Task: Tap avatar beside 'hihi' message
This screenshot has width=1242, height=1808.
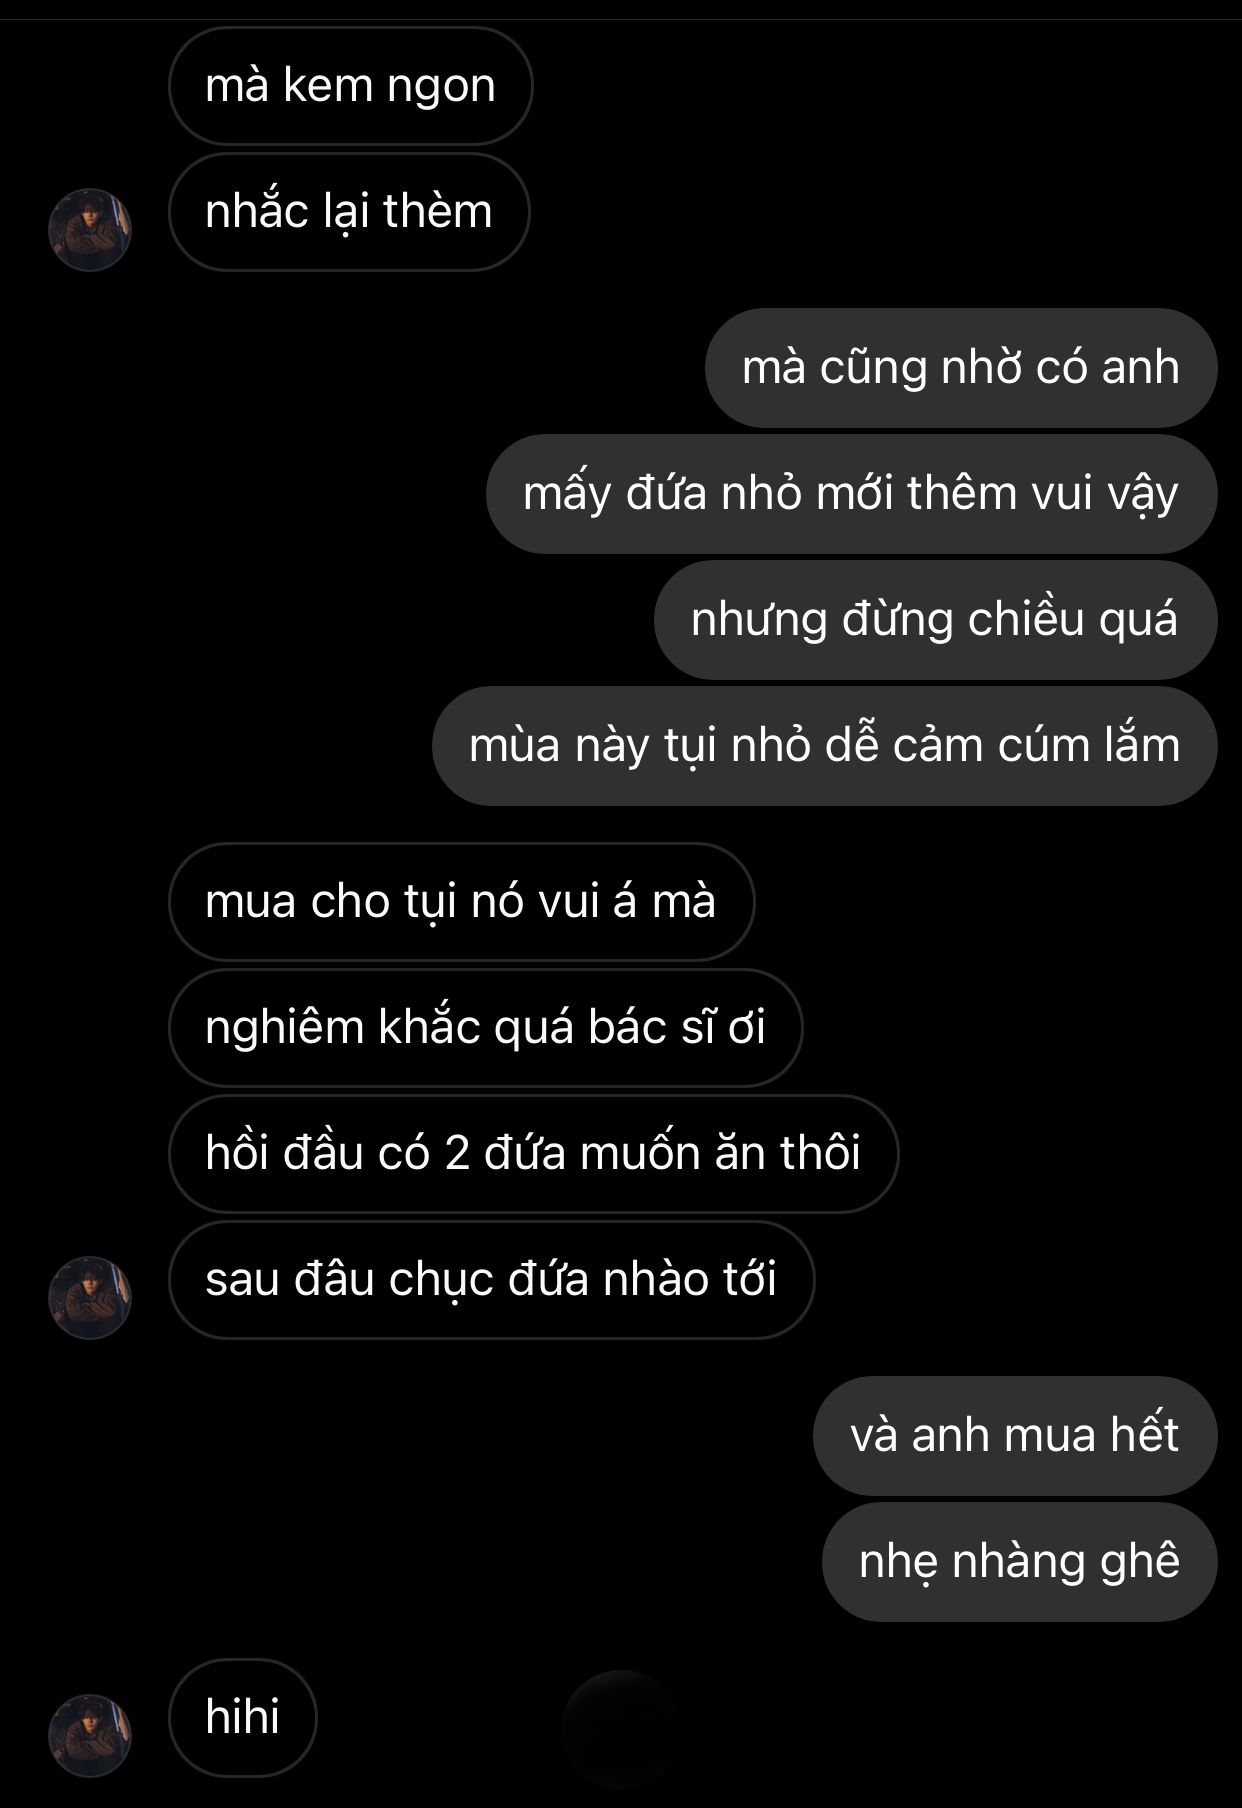Action: click(x=90, y=1735)
